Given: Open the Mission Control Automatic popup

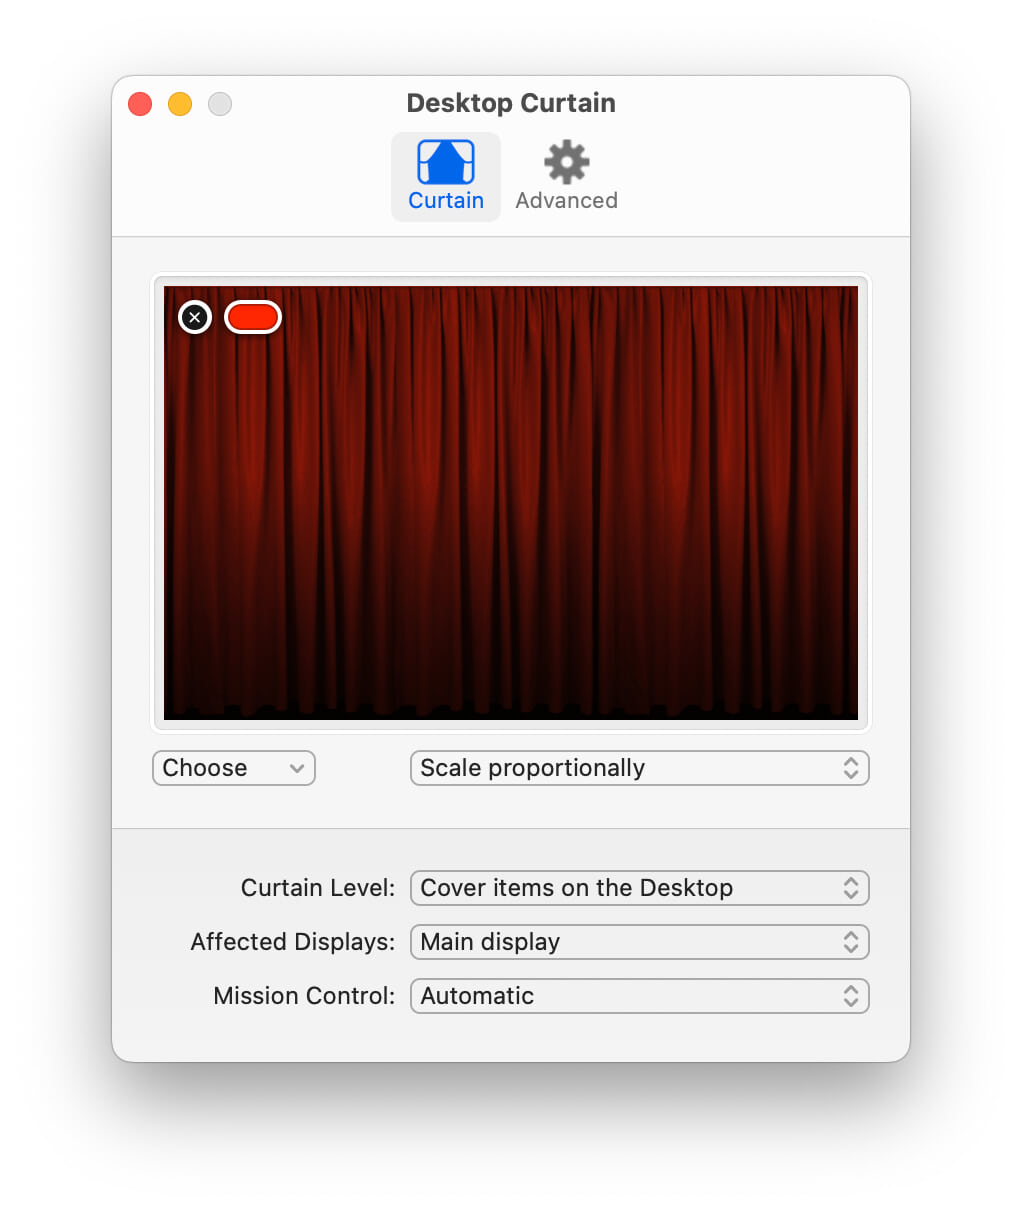Looking at the screenshot, I should pos(640,996).
